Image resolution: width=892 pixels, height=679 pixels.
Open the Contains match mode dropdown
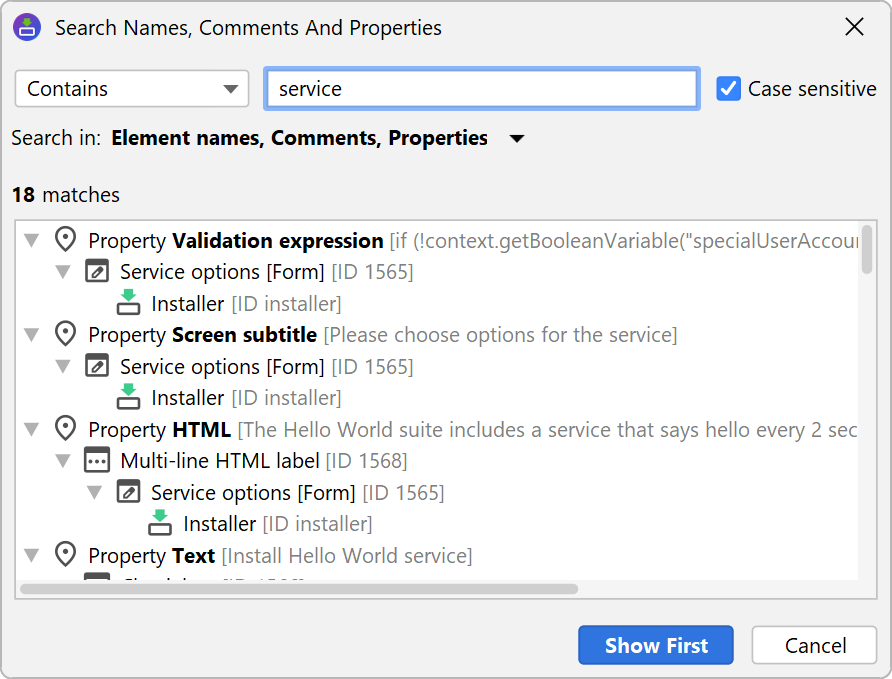[131, 89]
